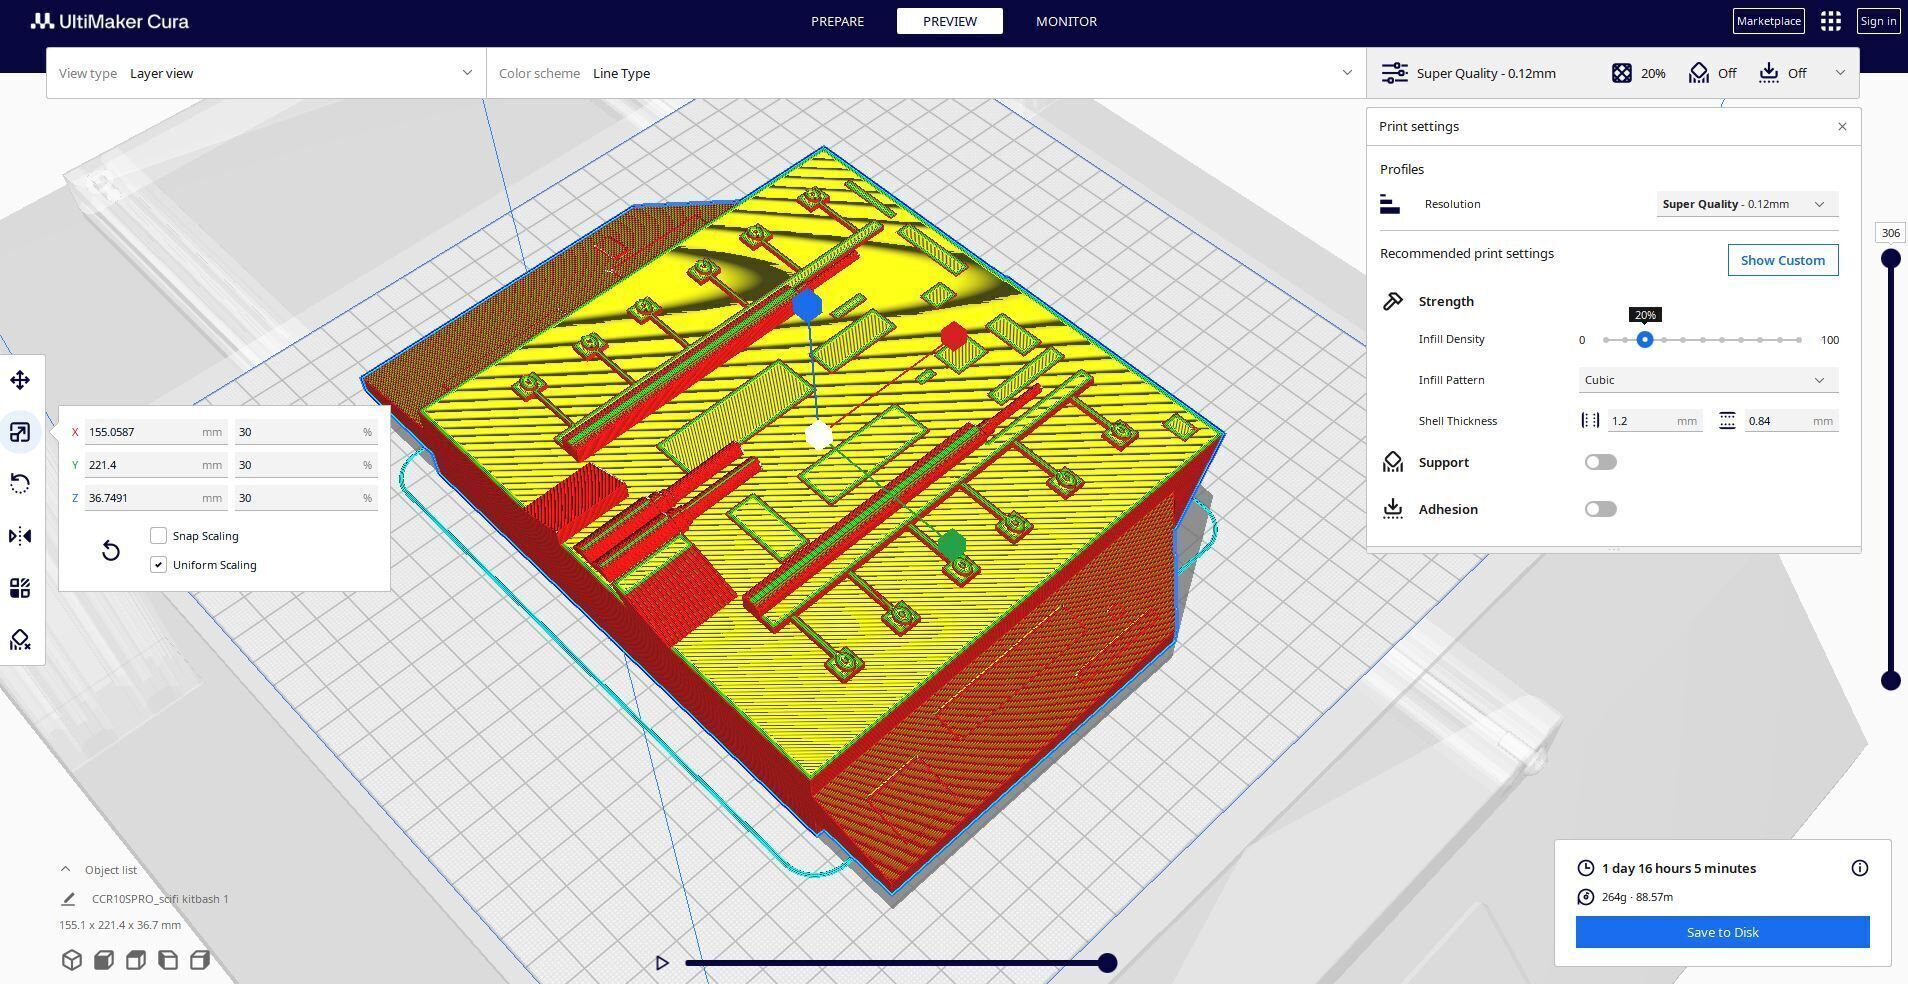Image resolution: width=1908 pixels, height=984 pixels.
Task: Select CCR10SPRO_scifi kitbash 1 in object list
Action: coord(160,899)
